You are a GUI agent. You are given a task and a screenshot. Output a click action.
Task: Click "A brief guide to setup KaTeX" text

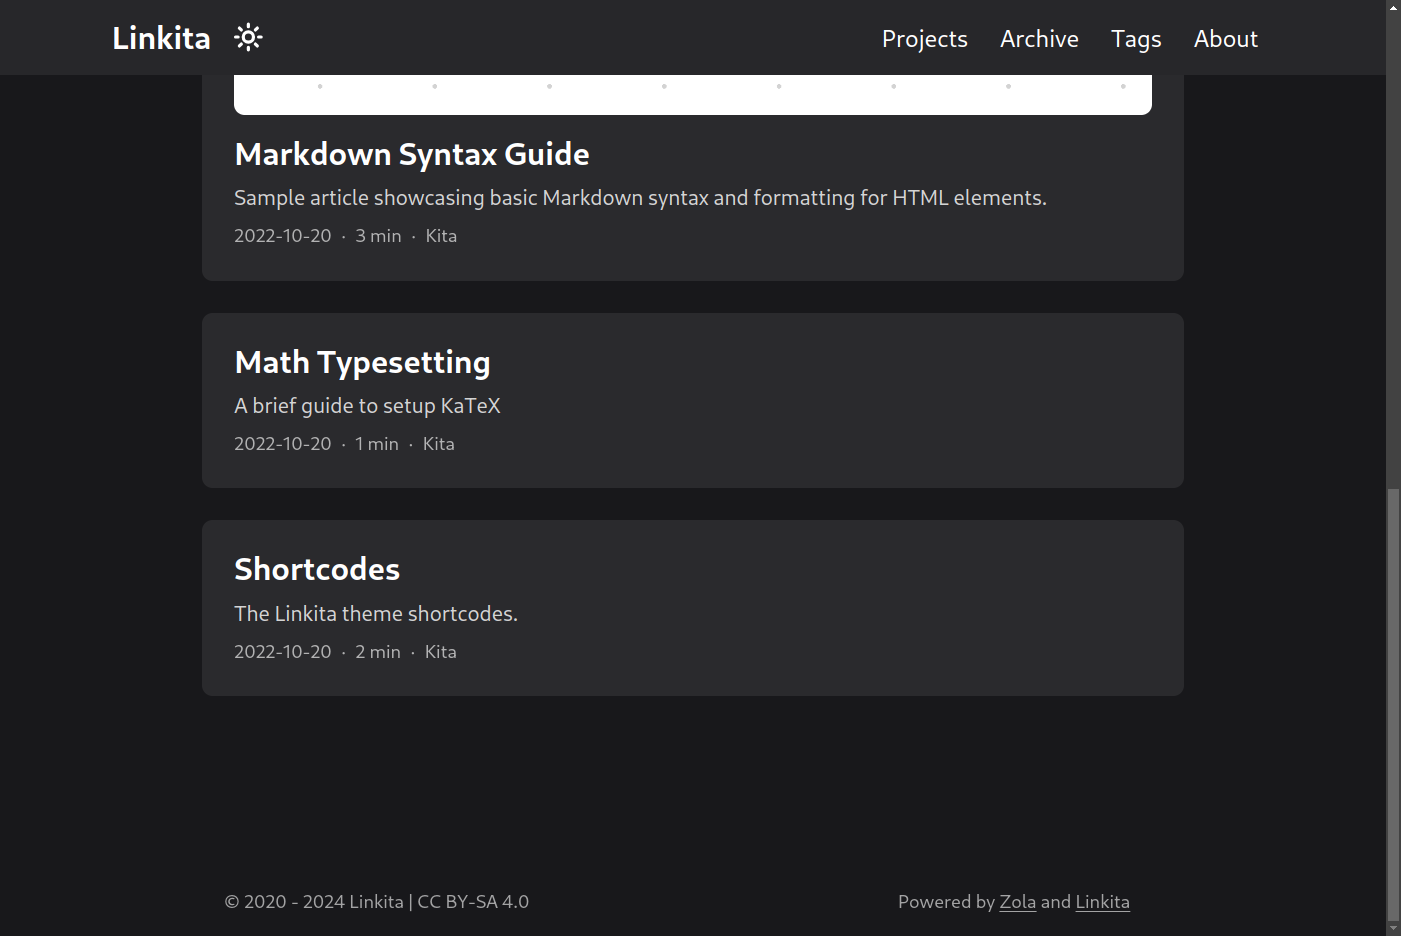[x=367, y=406]
